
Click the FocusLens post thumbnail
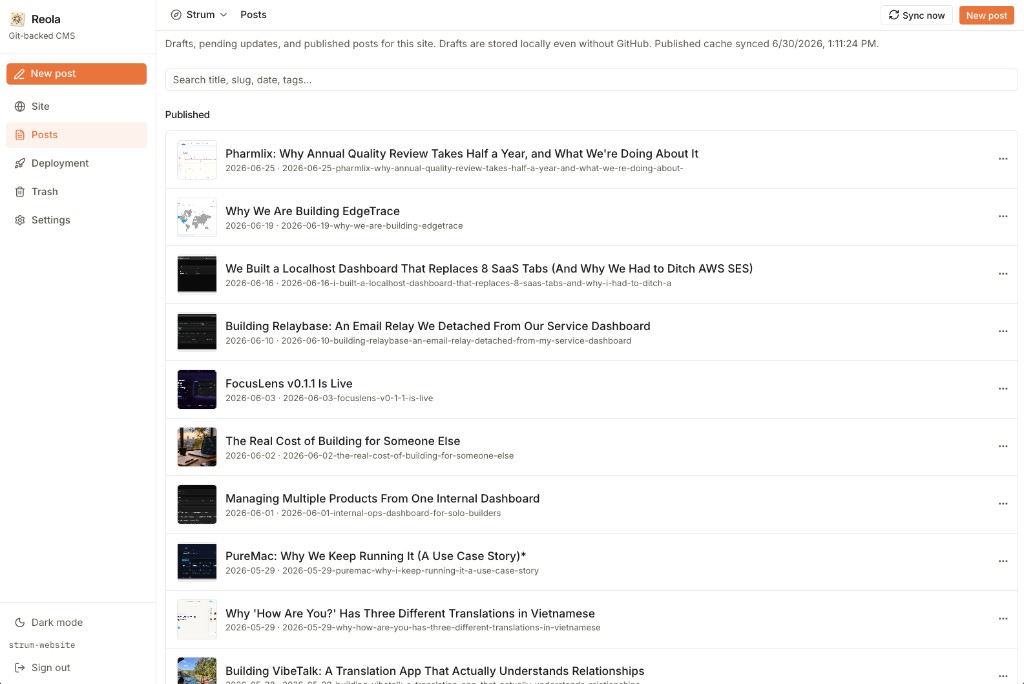[x=197, y=389]
